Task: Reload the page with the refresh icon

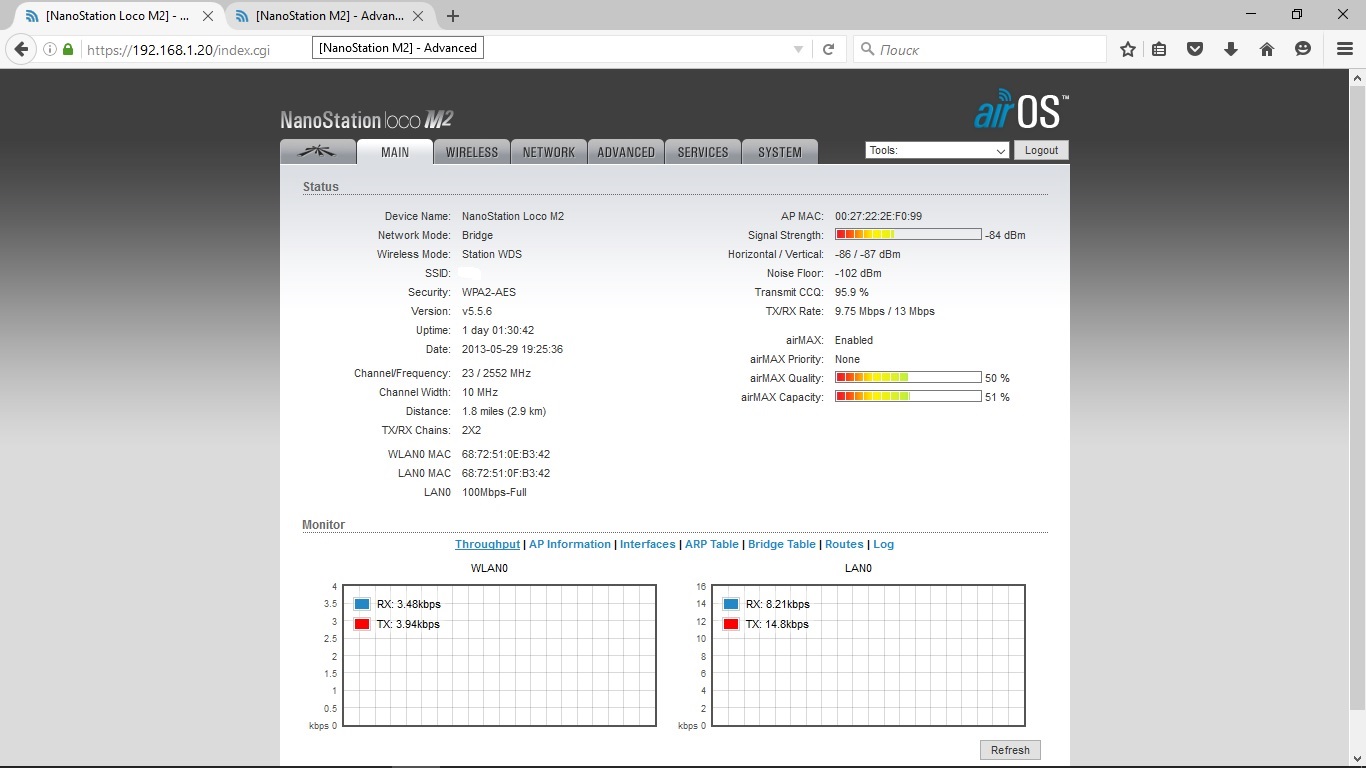Action: click(x=828, y=49)
